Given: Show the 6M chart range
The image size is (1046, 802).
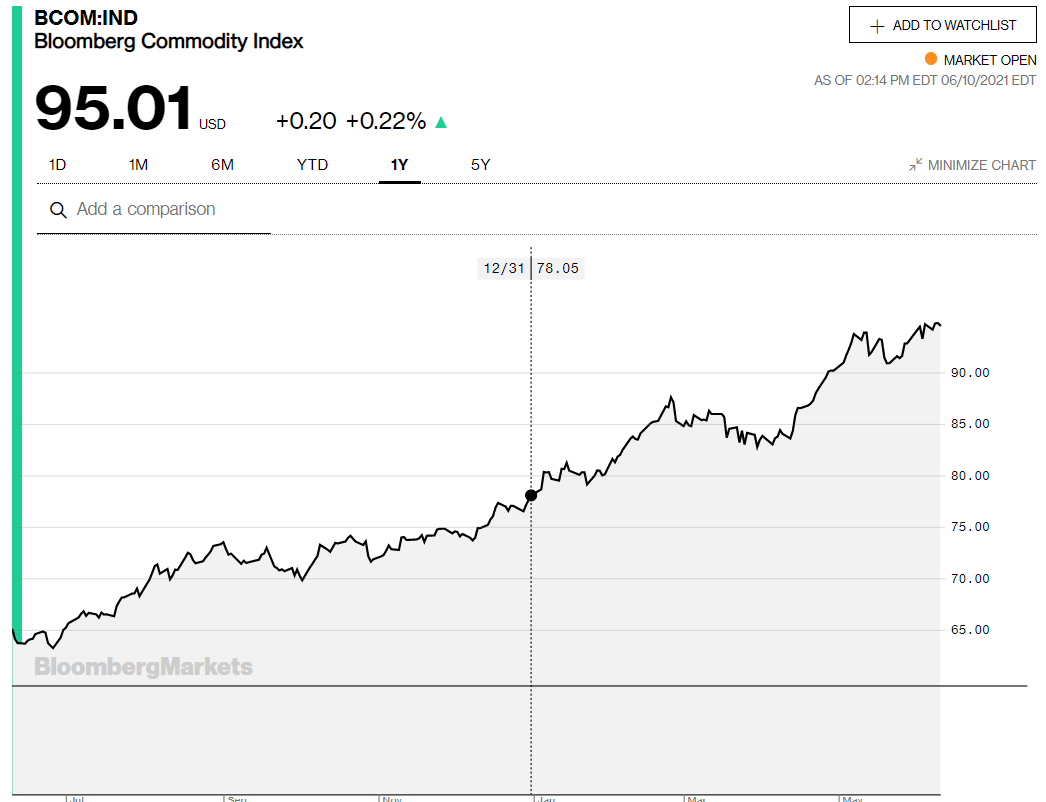Looking at the screenshot, I should point(222,165).
